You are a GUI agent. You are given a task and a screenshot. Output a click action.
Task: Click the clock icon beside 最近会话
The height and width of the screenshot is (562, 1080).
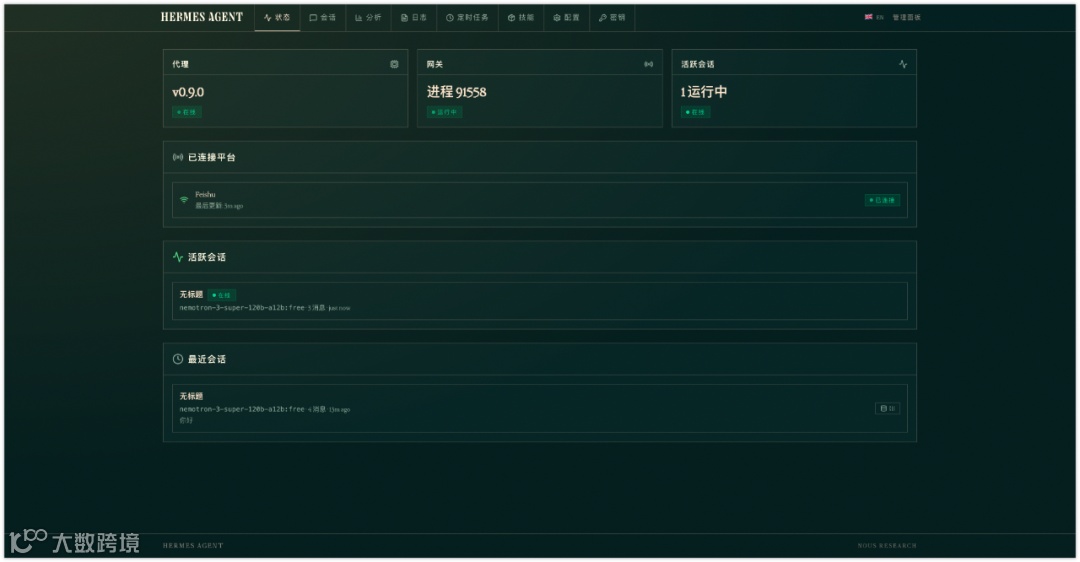point(178,359)
